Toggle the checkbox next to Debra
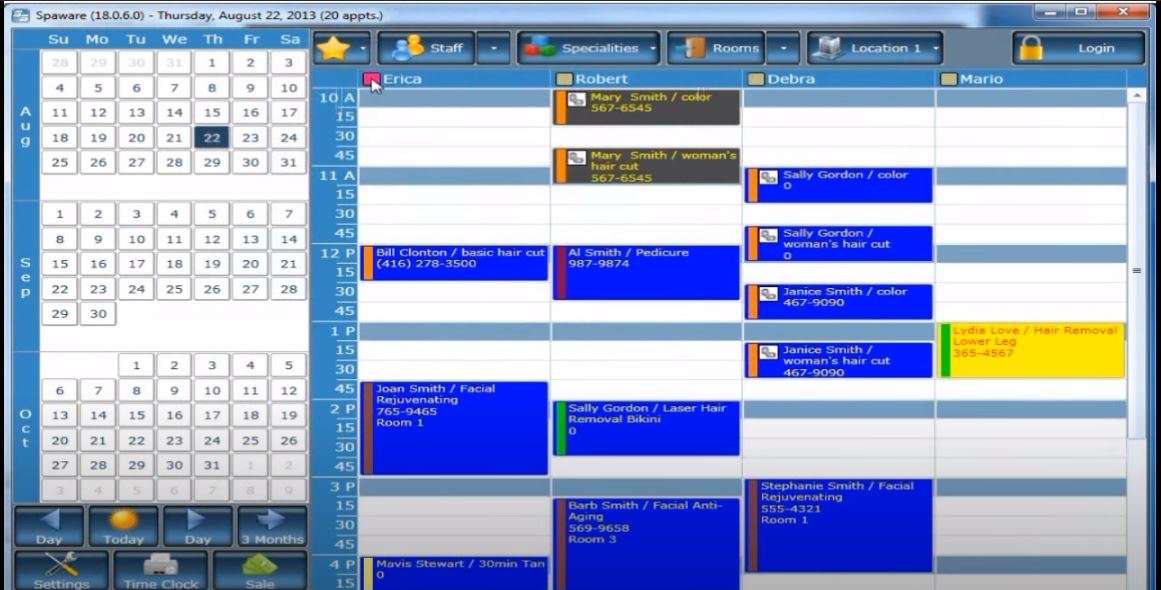1161x590 pixels. [756, 79]
